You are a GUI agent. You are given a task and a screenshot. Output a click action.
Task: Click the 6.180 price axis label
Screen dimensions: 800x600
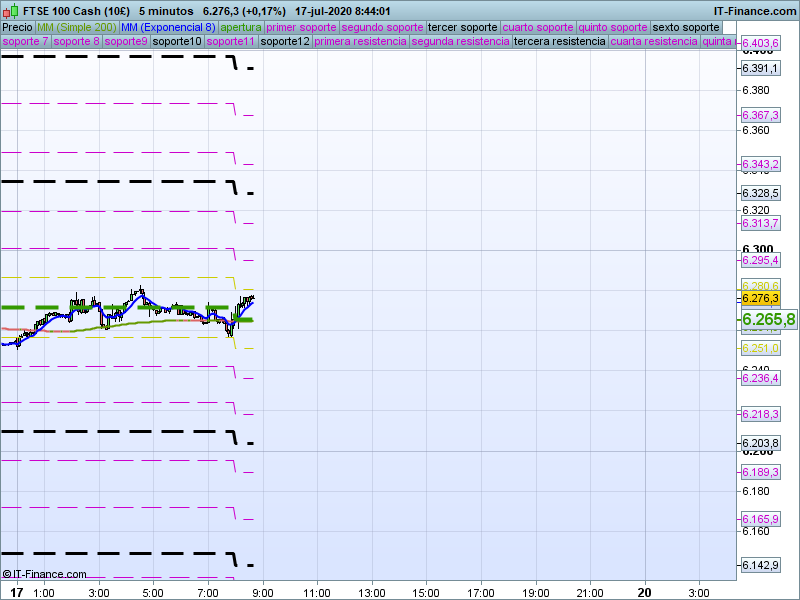pos(756,491)
